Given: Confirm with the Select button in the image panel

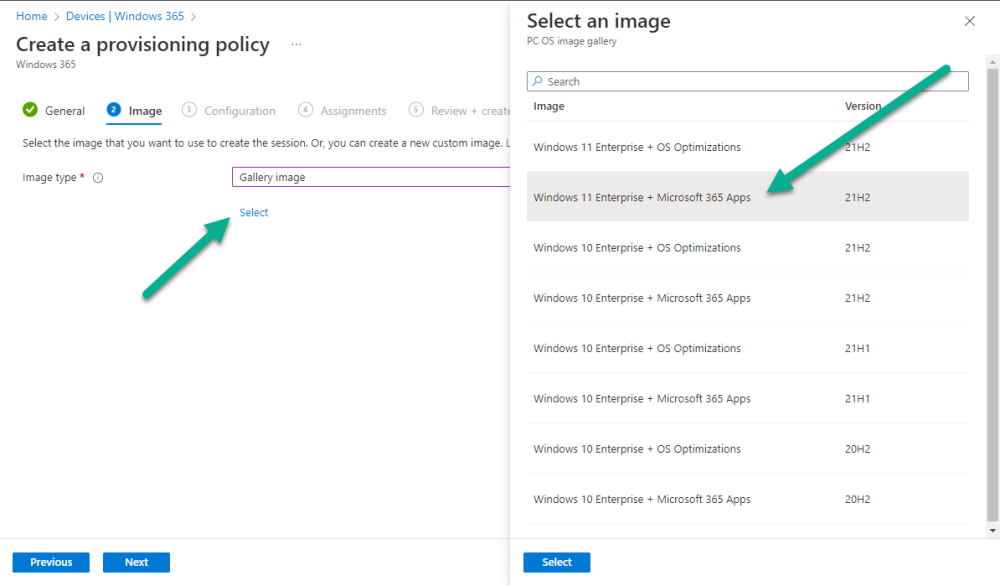Looking at the screenshot, I should 557,562.
